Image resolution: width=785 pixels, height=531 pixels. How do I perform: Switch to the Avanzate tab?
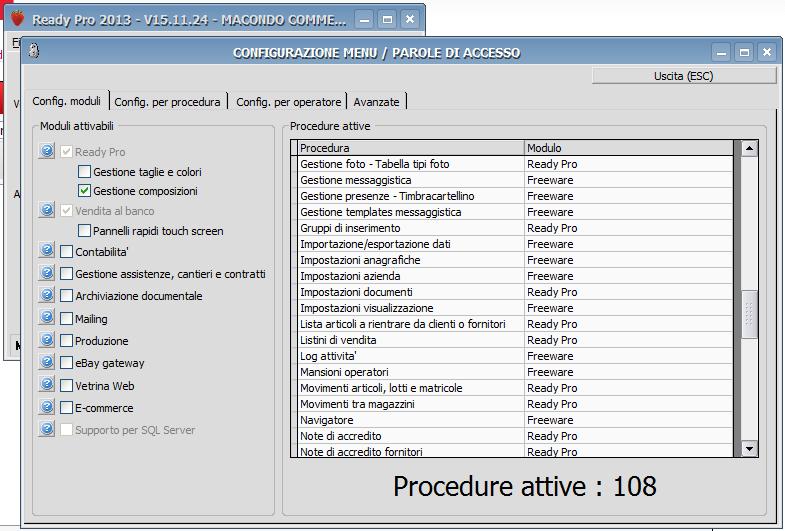[x=376, y=102]
